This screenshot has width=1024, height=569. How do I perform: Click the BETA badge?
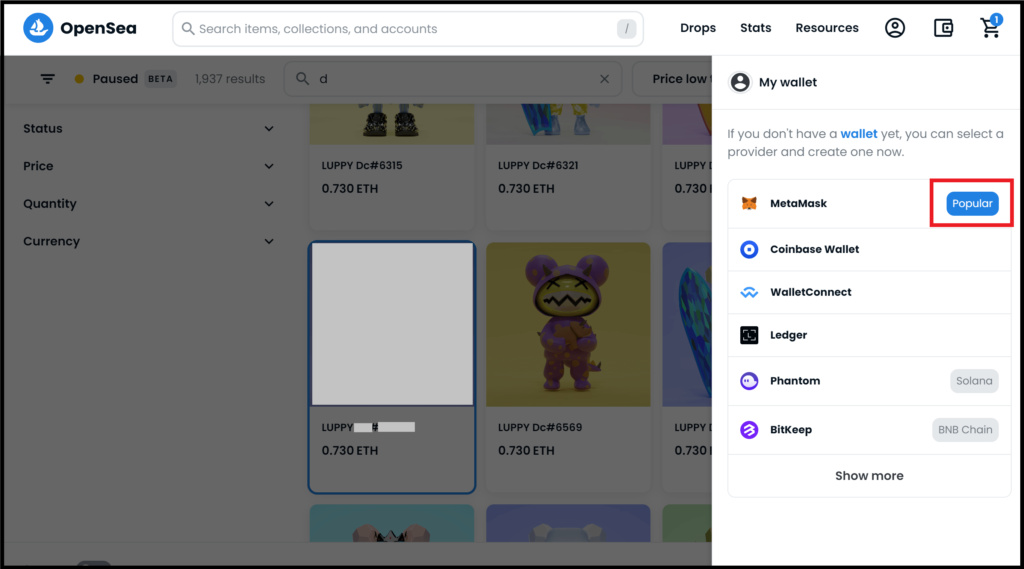point(160,79)
